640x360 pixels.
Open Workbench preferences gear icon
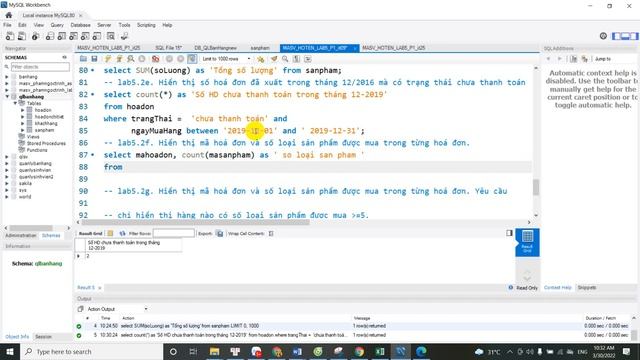click(603, 36)
